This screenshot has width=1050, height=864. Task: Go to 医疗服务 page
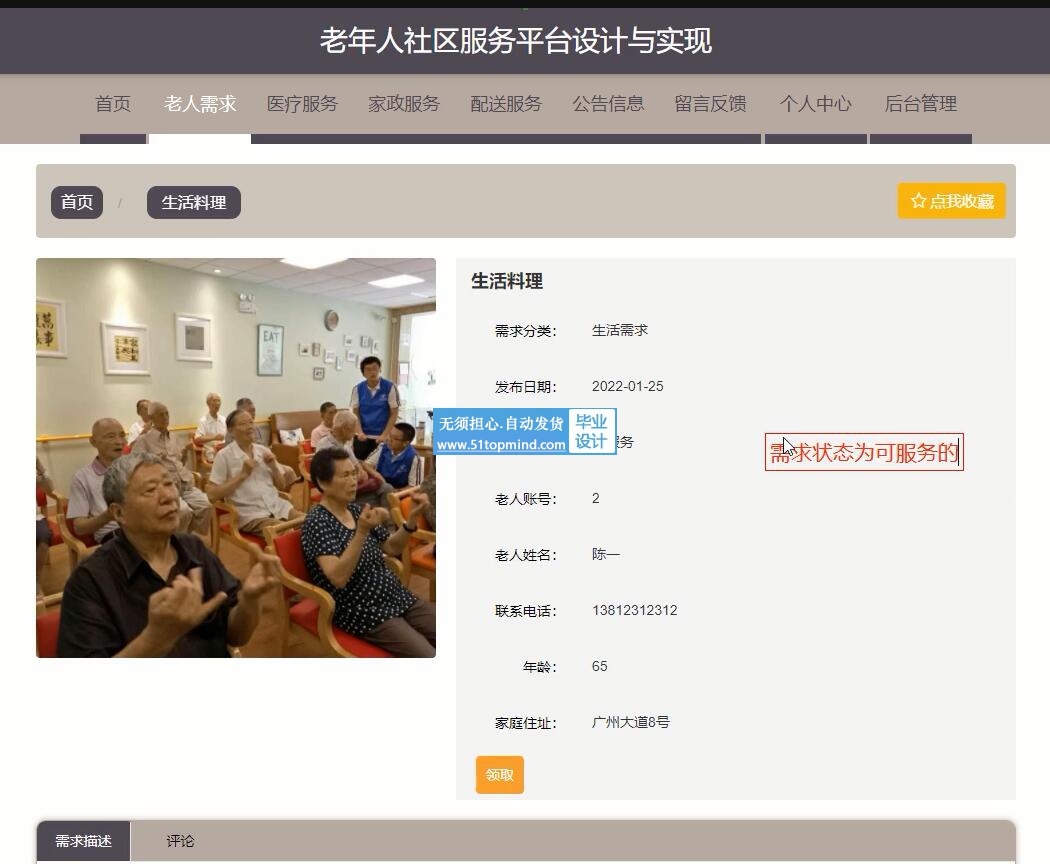coord(302,104)
